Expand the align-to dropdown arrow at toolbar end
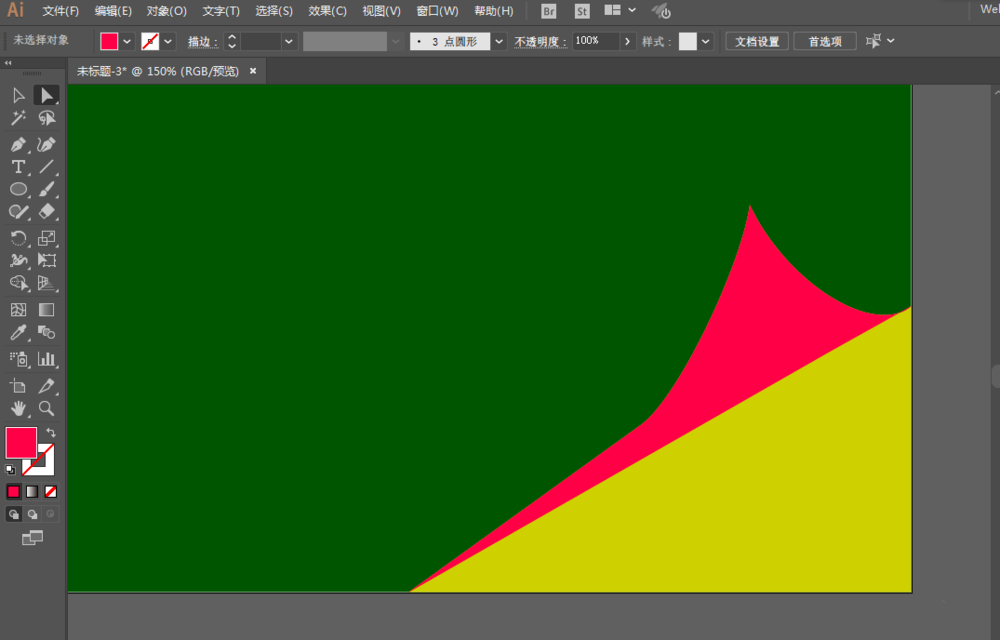Viewport: 1000px width, 640px height. pos(891,41)
